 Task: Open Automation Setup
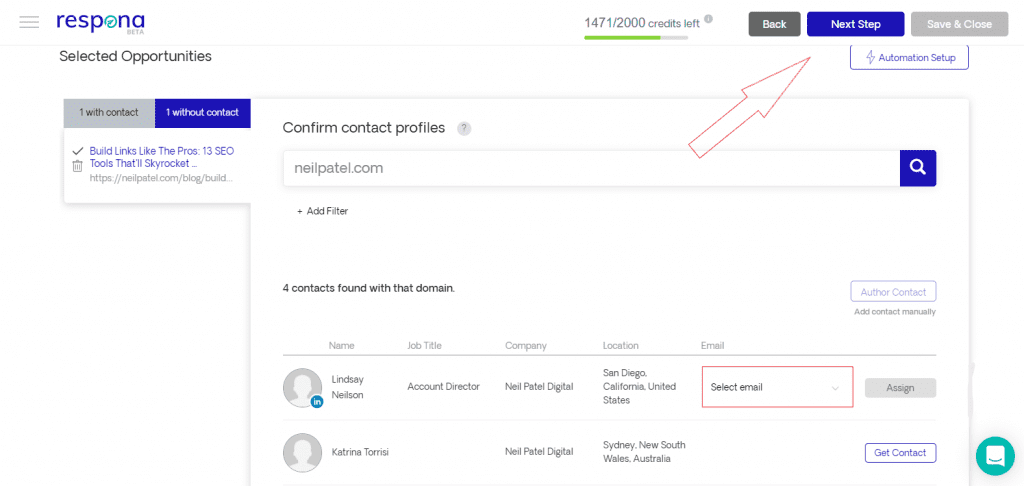[909, 57]
